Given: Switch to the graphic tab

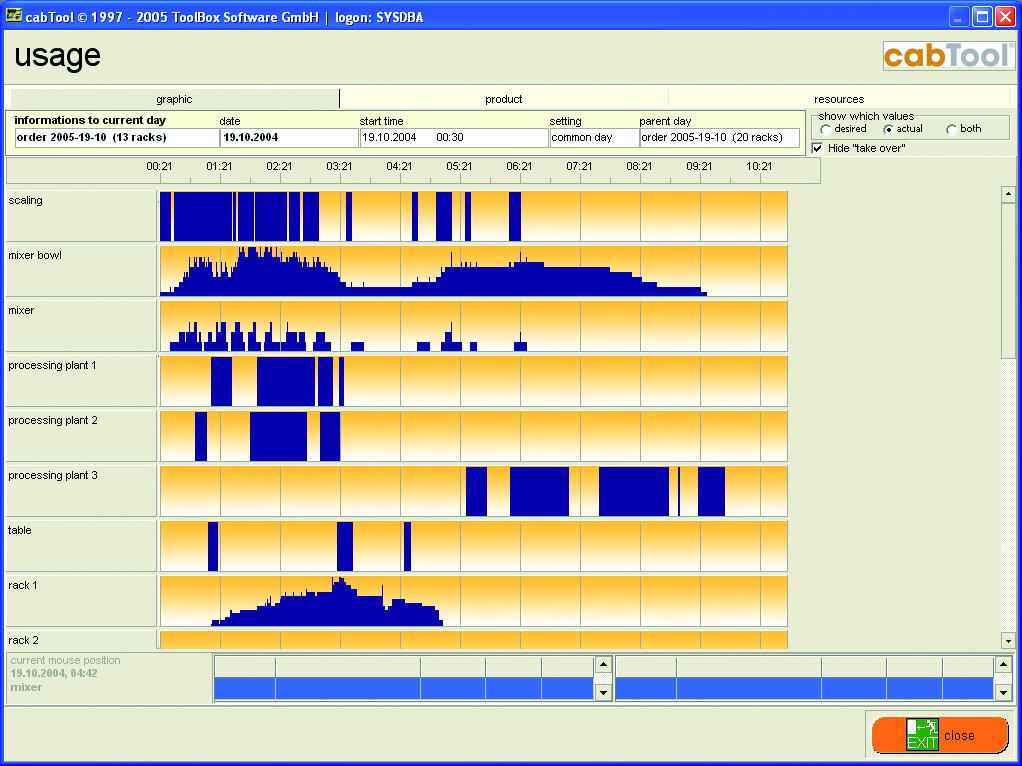Looking at the screenshot, I should pos(175,99).
